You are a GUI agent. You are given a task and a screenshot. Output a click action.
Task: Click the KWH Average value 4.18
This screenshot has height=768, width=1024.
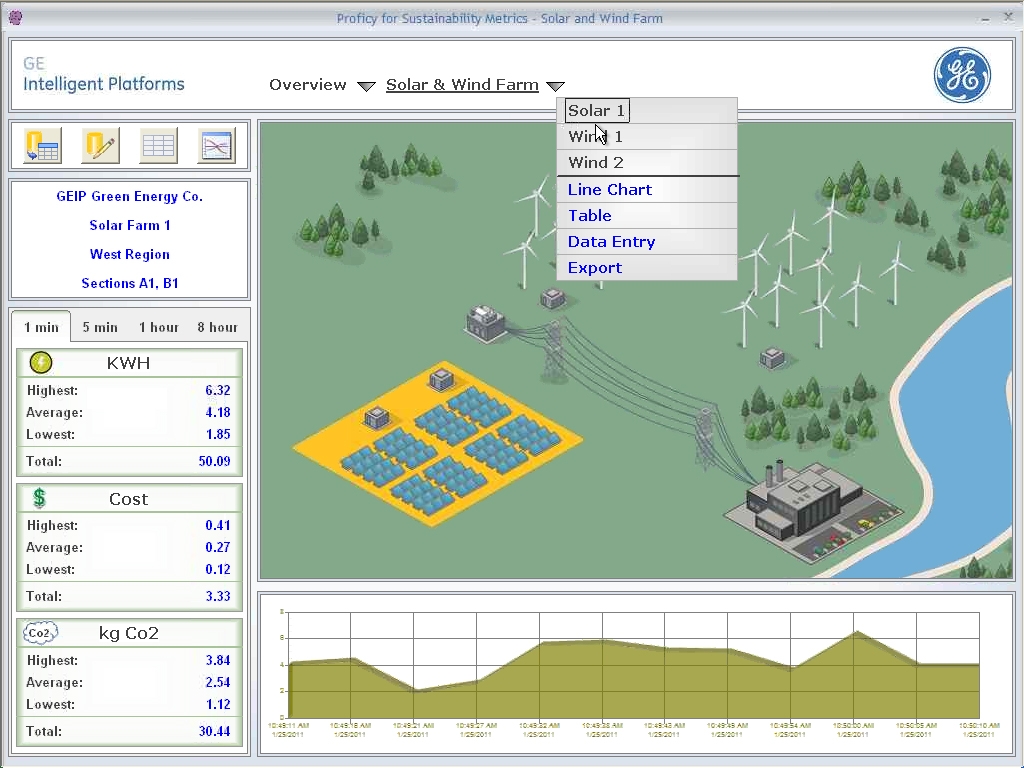pos(217,413)
